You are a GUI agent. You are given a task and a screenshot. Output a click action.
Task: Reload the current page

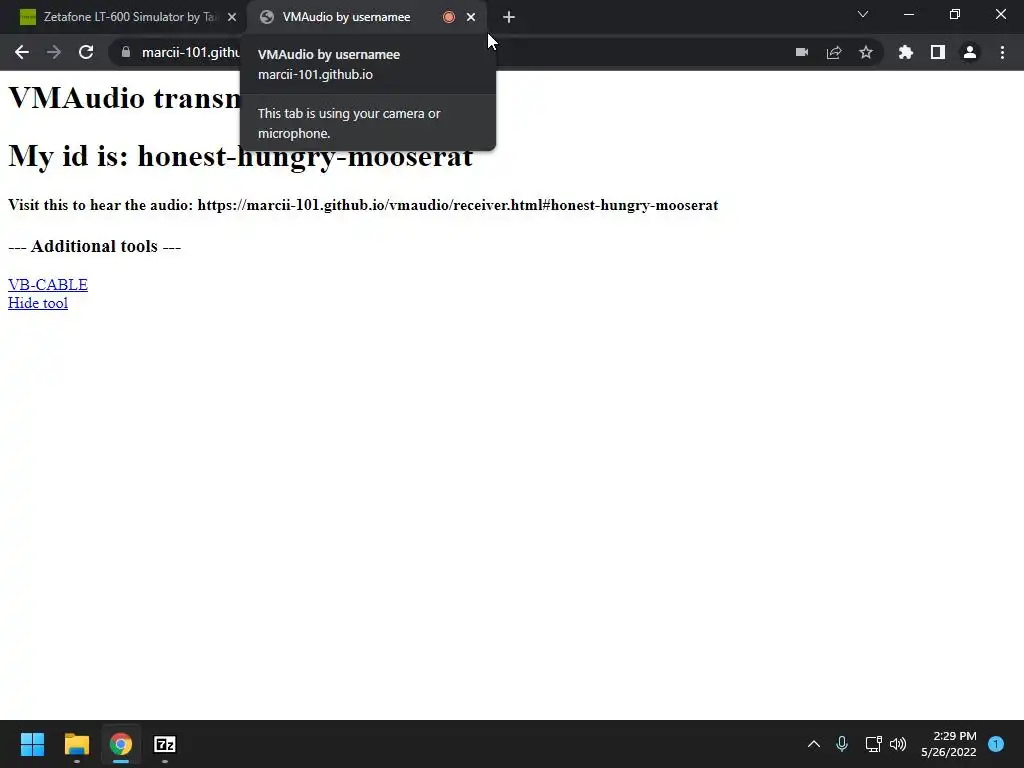(86, 52)
